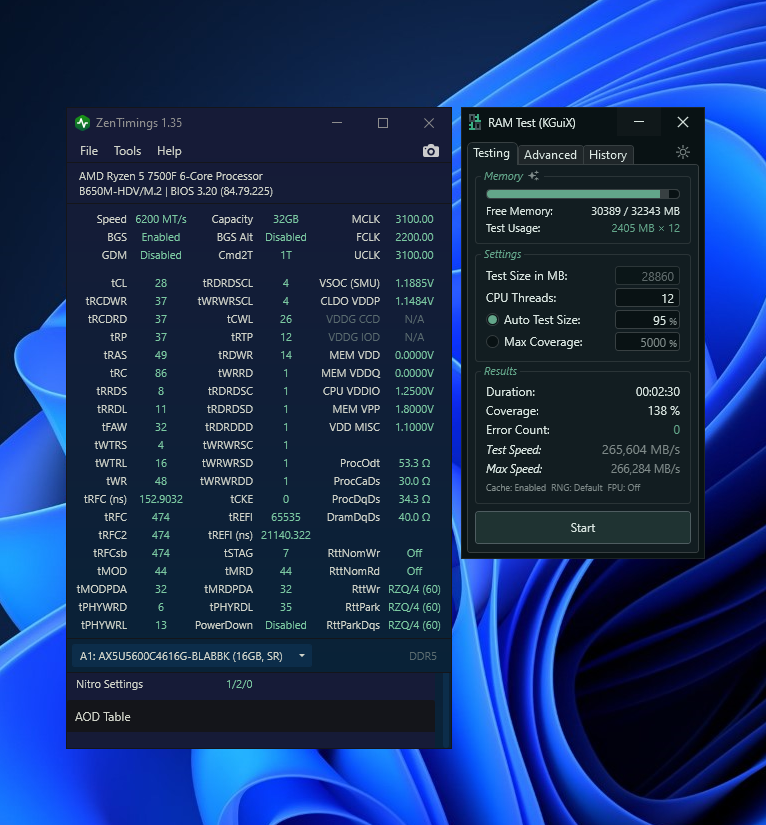Click the Nitro Settings row
This screenshot has width=766, height=825.
pos(251,684)
